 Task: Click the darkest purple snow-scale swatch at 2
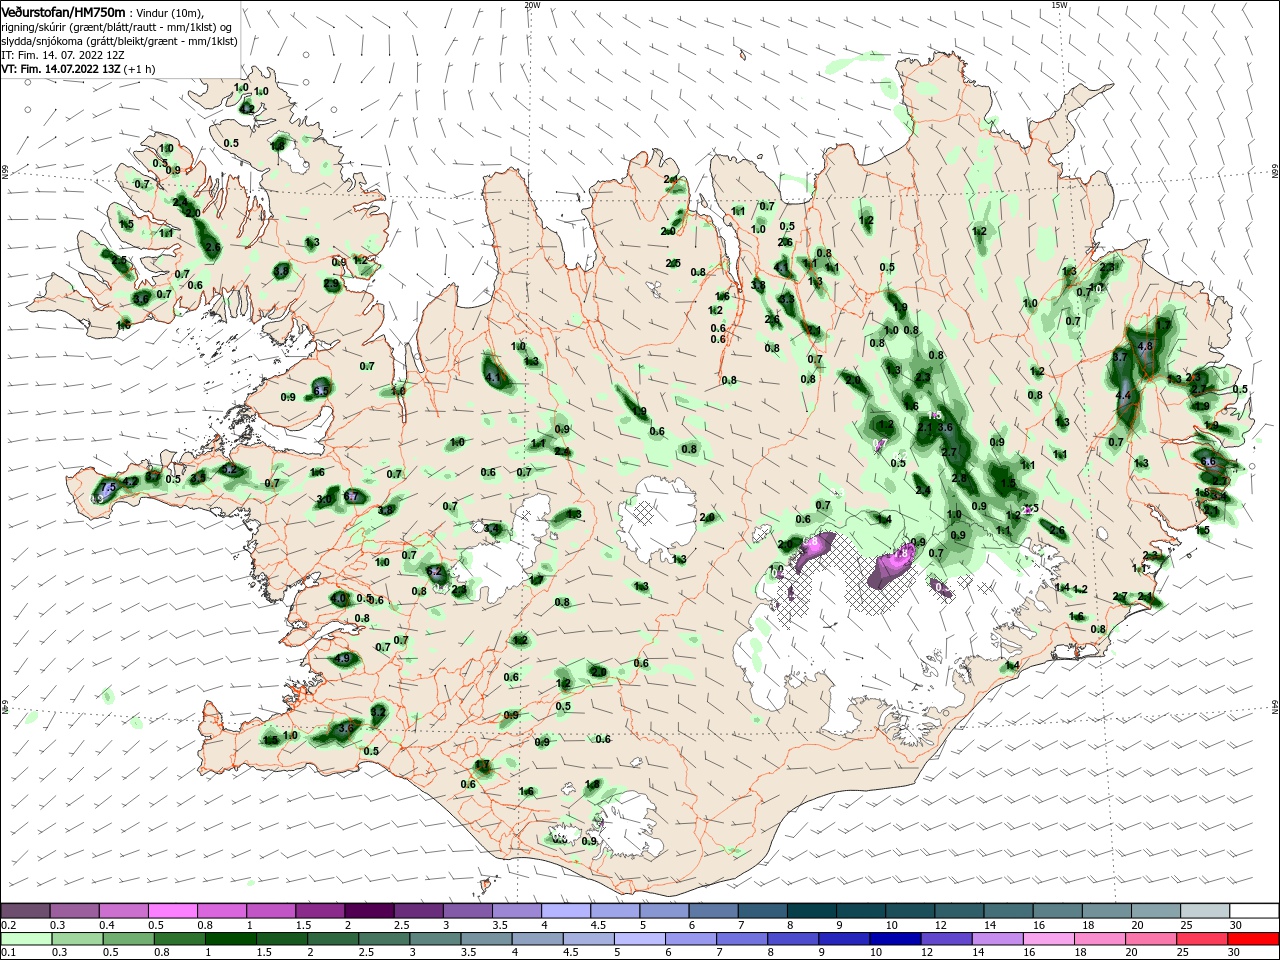368,911
